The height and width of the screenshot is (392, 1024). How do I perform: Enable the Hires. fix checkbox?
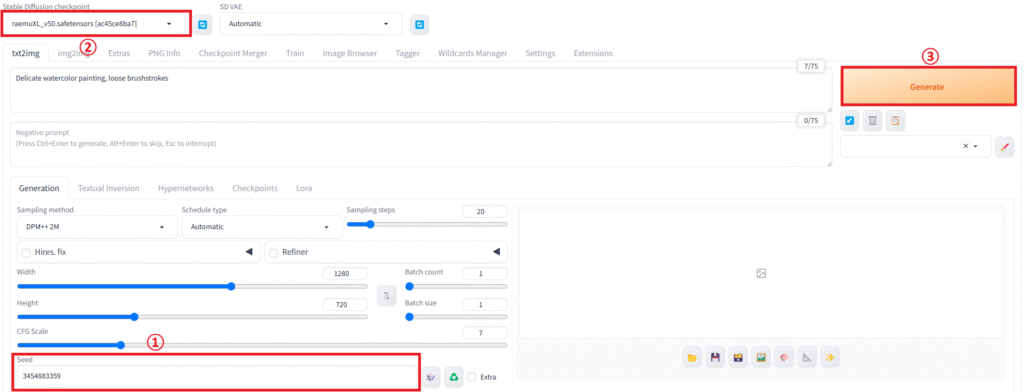point(26,252)
